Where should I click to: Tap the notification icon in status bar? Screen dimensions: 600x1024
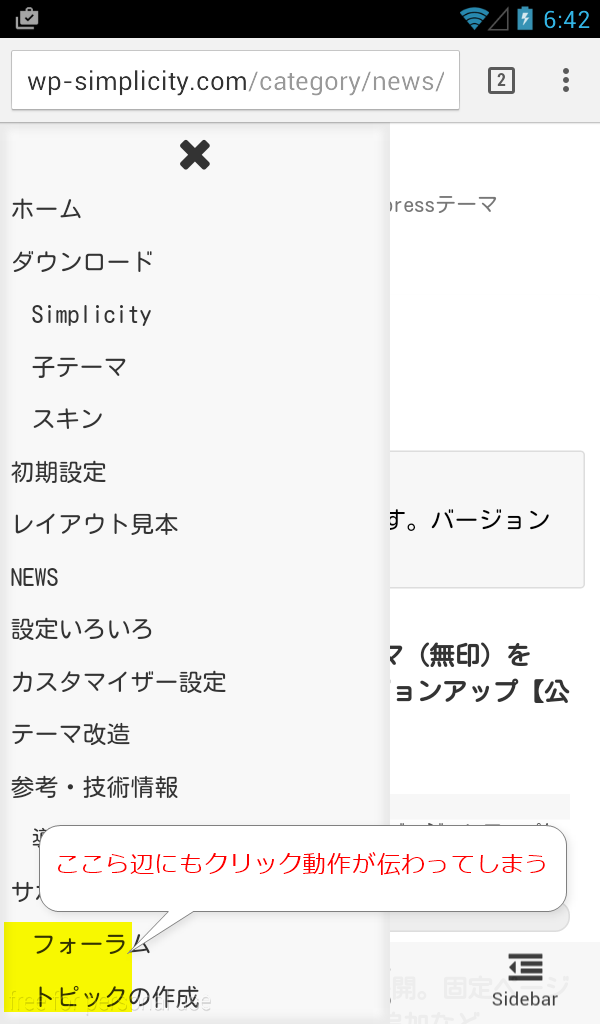click(x=28, y=18)
